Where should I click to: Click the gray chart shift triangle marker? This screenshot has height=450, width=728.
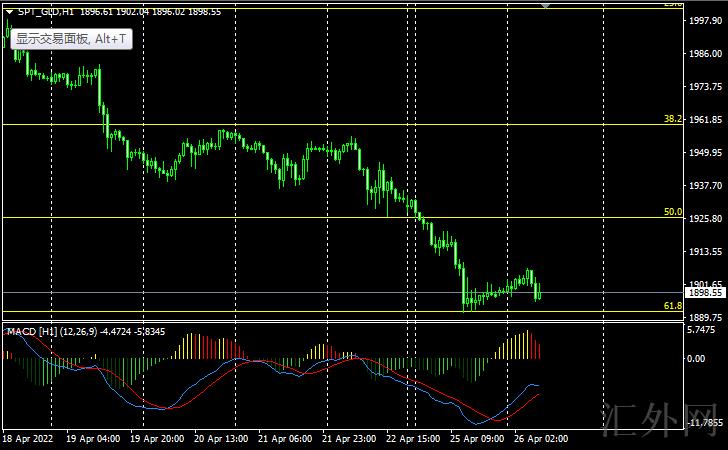click(545, 5)
